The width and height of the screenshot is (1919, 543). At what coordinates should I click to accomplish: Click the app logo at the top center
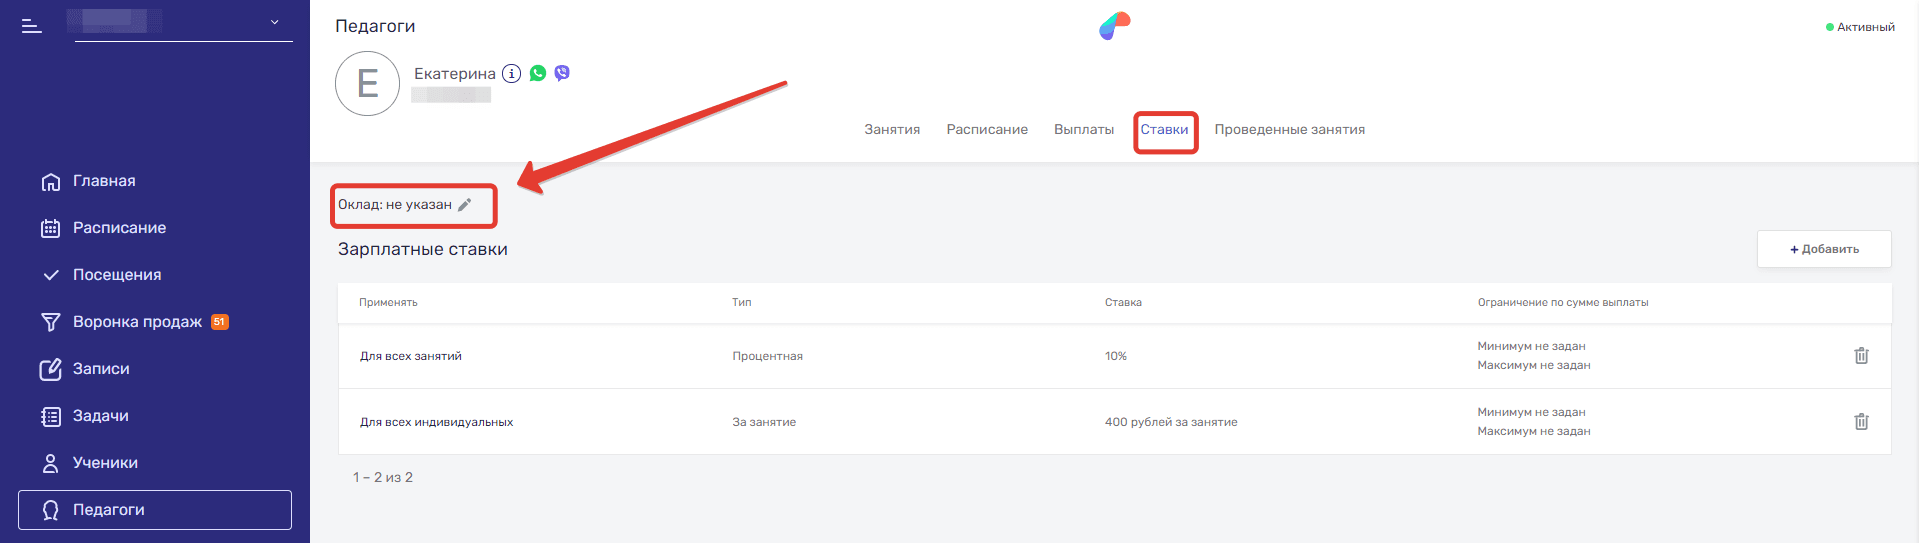(x=1114, y=26)
